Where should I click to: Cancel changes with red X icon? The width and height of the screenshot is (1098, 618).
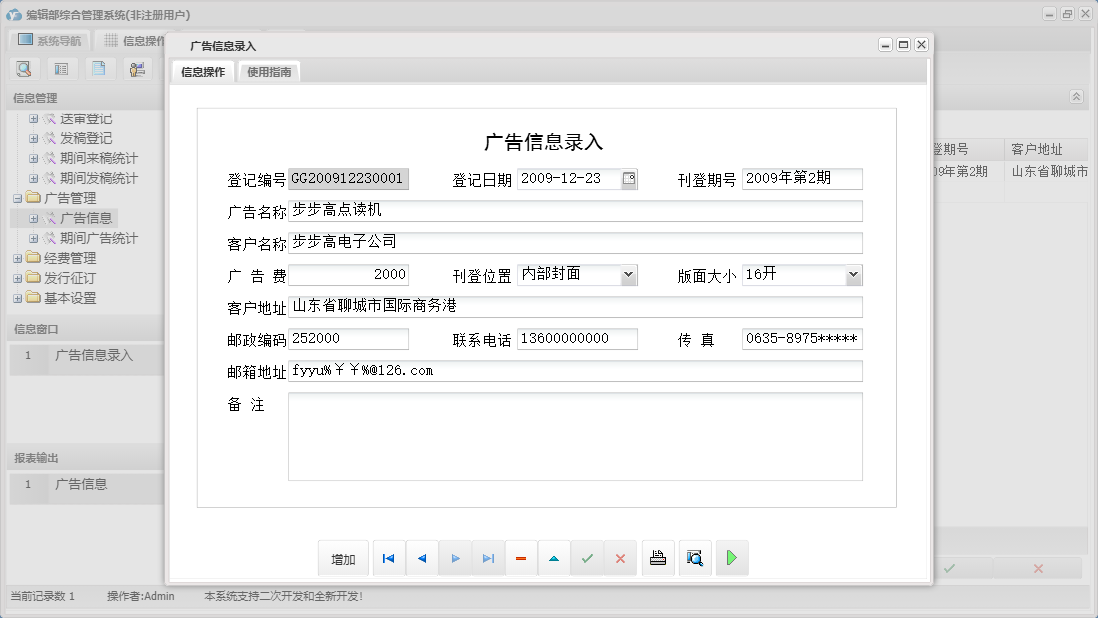pyautogui.click(x=620, y=558)
